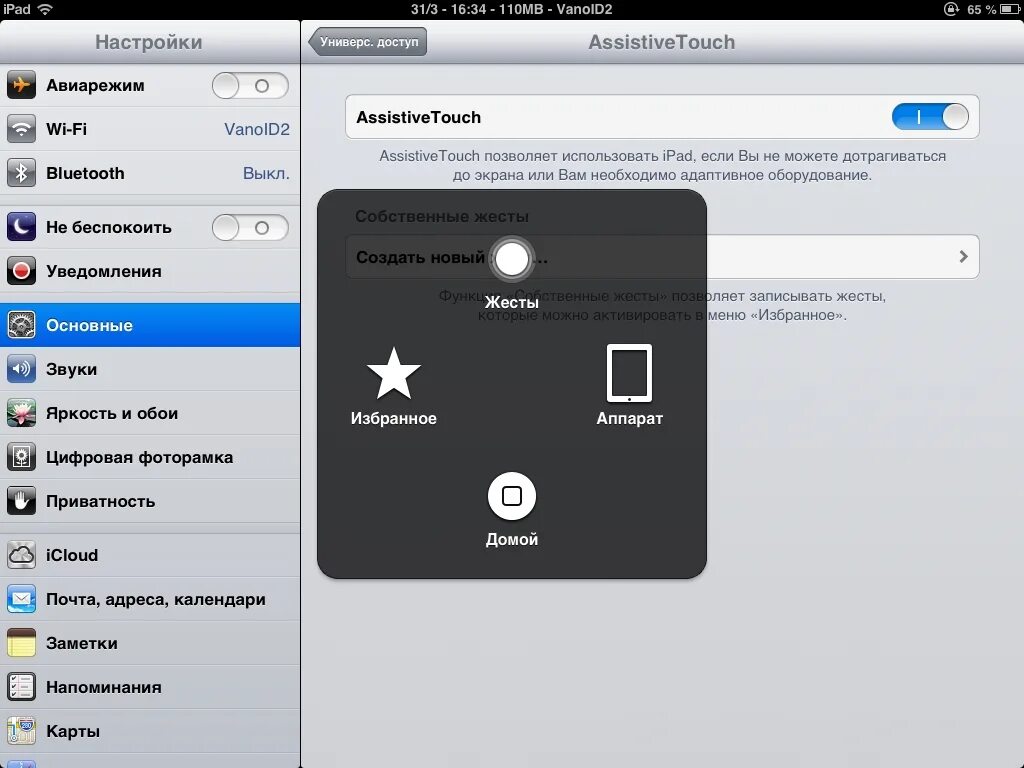Tap the Напоминания checklist icon
1024x768 pixels.
coord(21,687)
